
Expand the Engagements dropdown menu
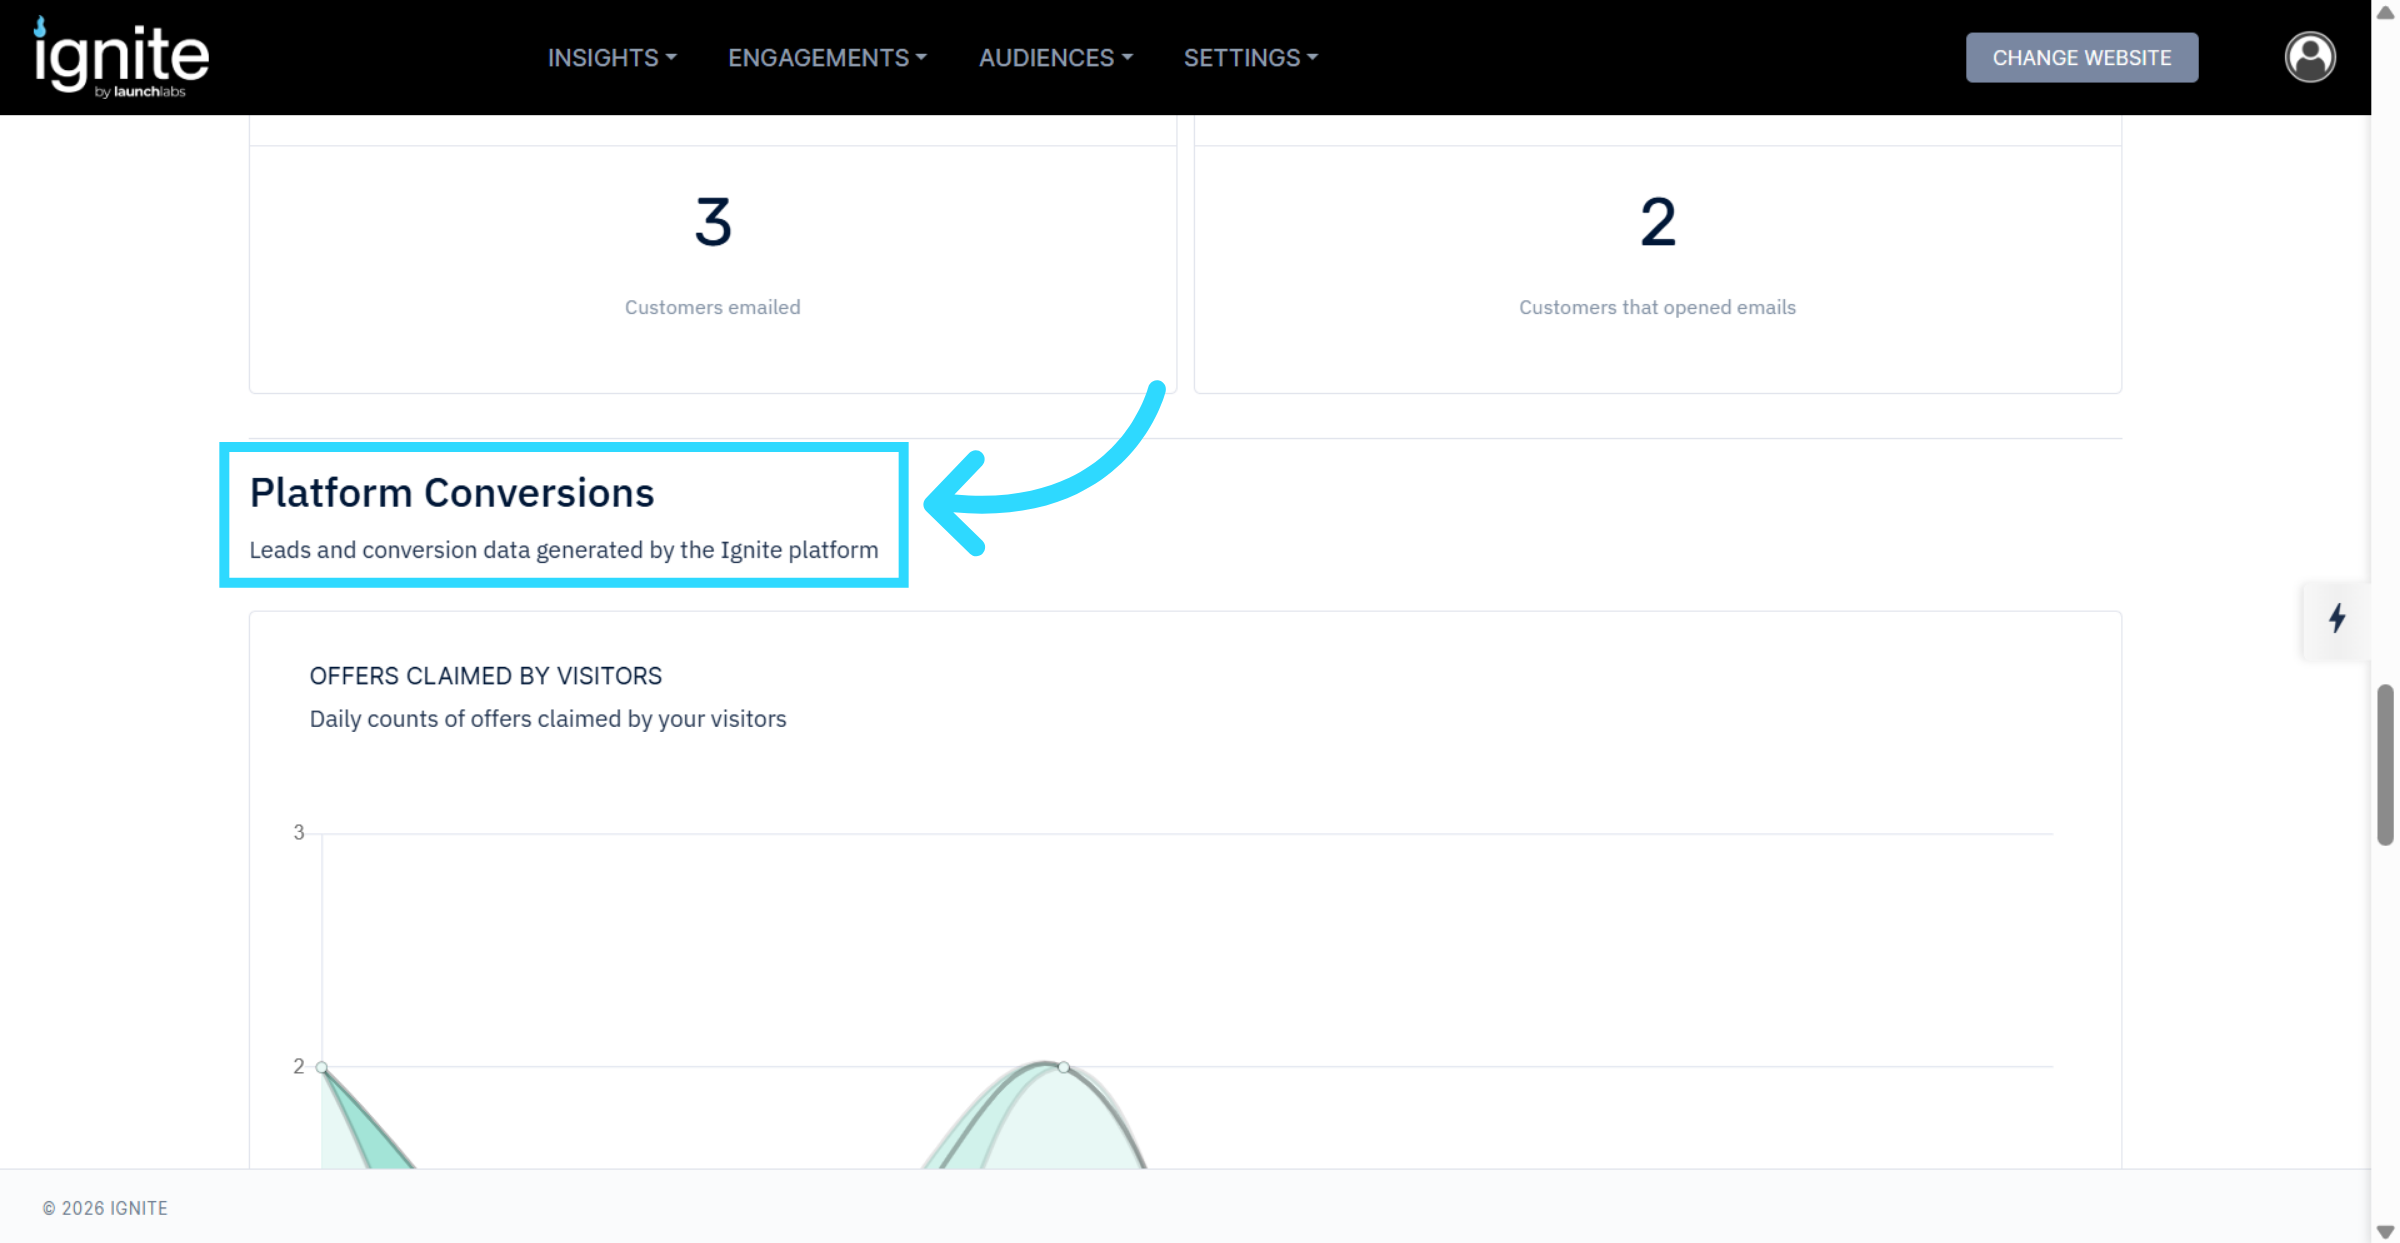click(x=827, y=58)
